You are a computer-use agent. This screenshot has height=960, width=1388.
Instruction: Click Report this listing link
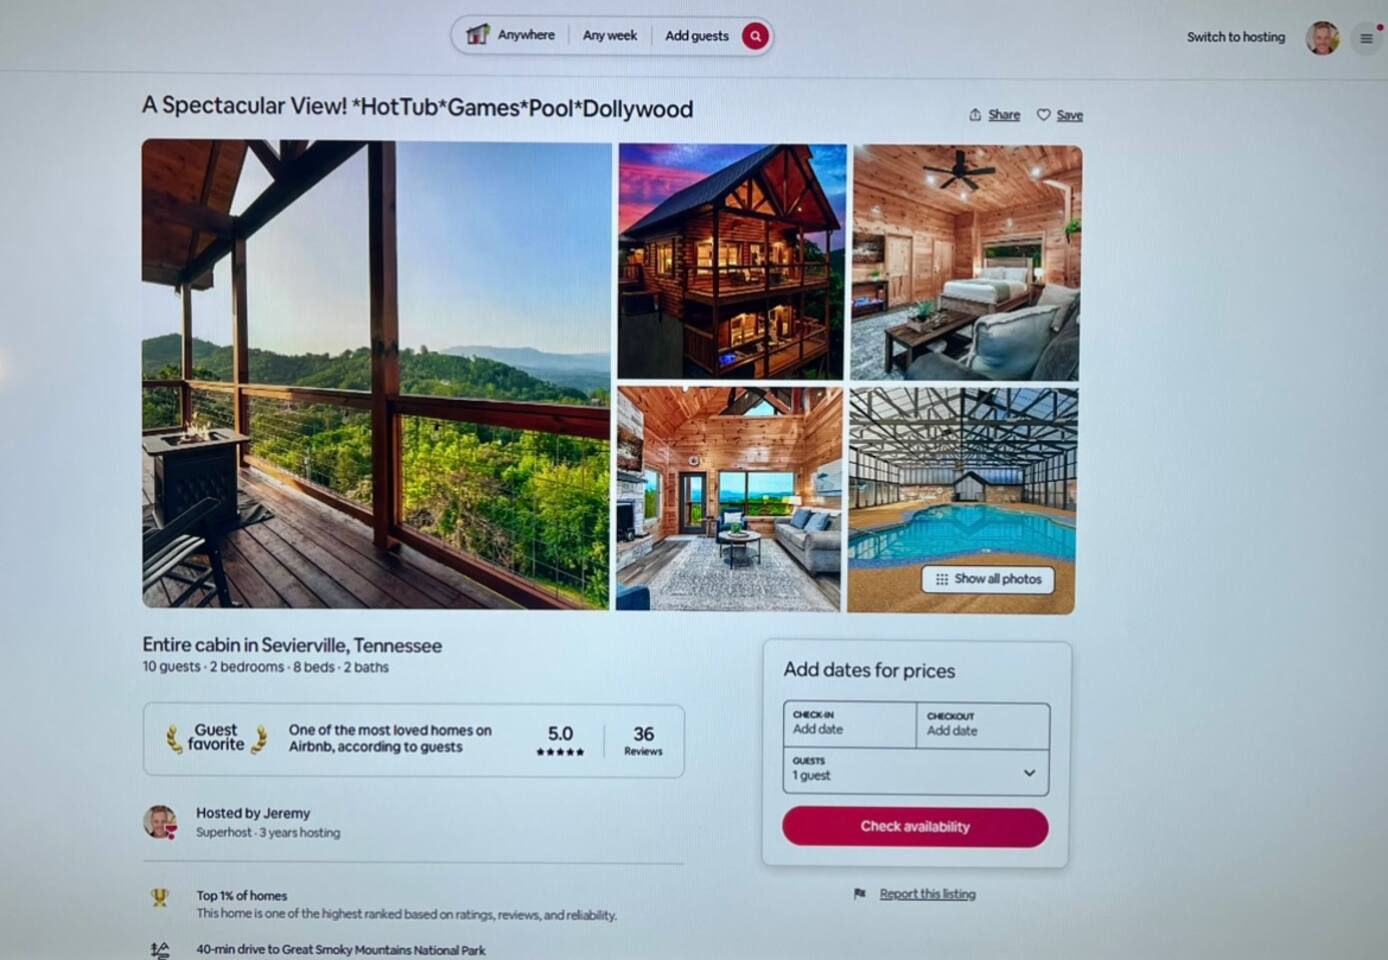click(x=927, y=894)
